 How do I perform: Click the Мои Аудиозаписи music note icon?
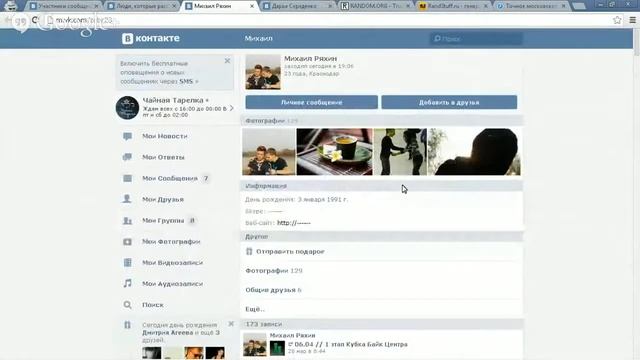[127, 283]
